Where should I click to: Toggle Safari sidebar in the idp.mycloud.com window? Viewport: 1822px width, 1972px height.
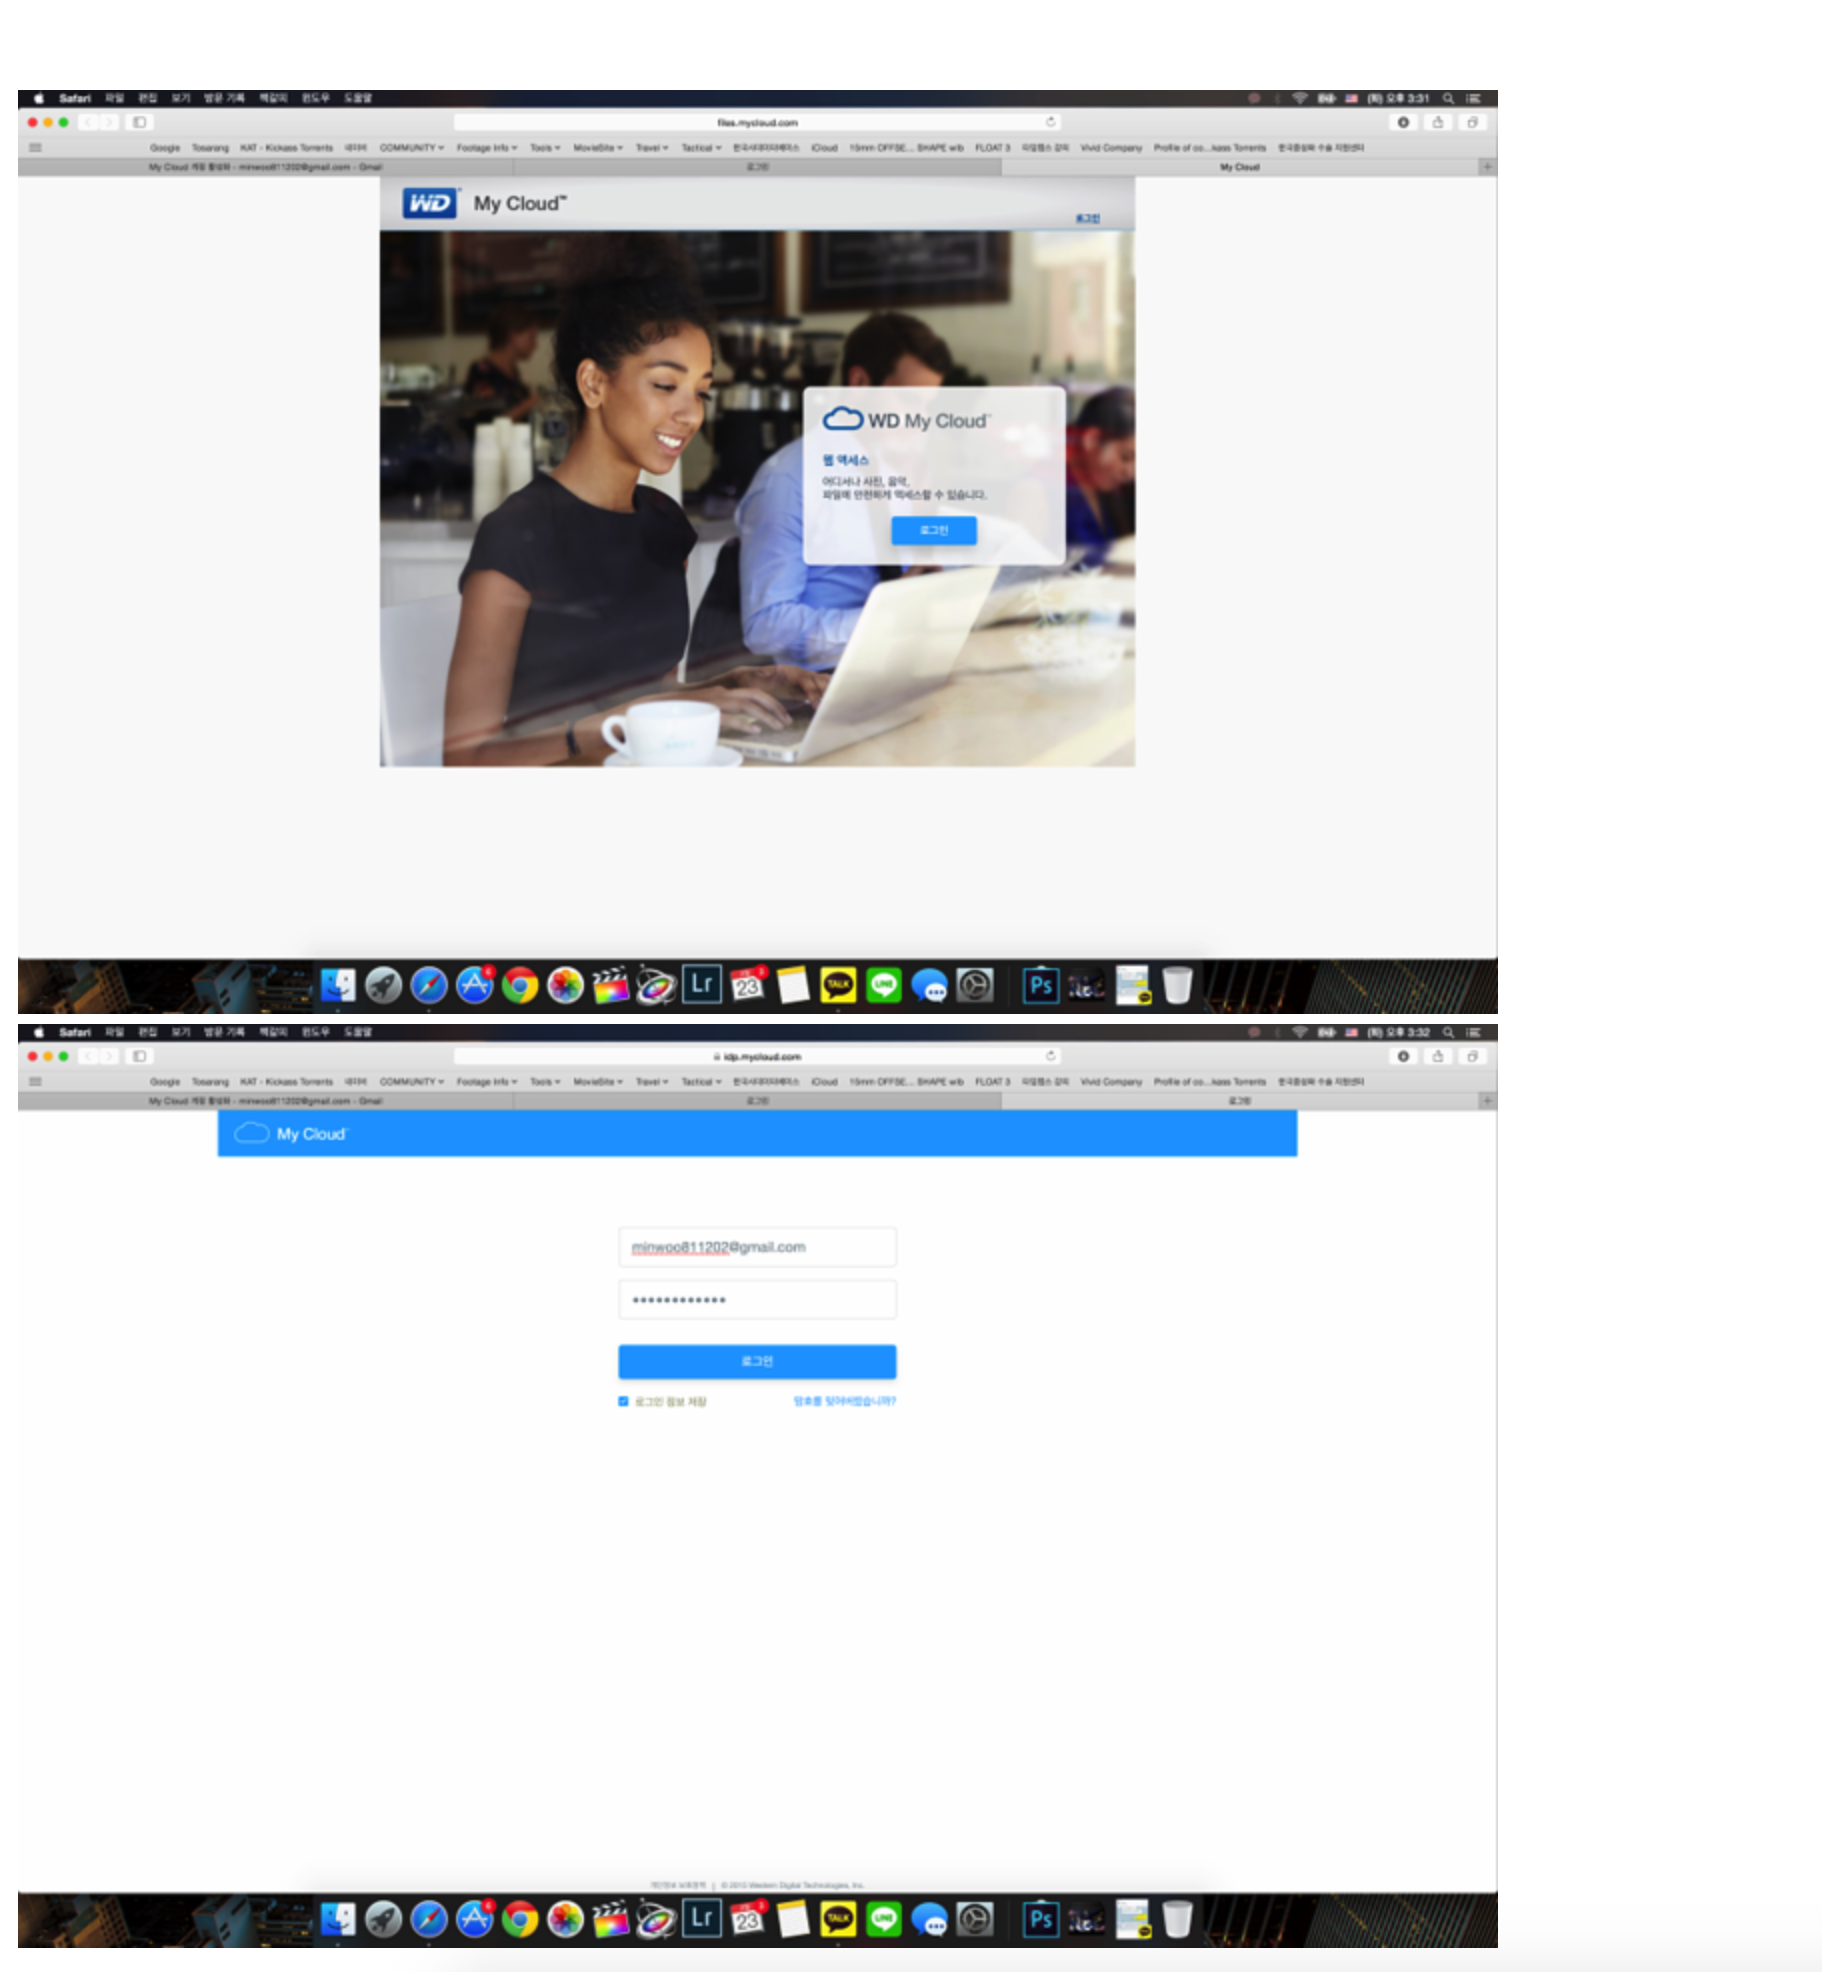point(140,1056)
